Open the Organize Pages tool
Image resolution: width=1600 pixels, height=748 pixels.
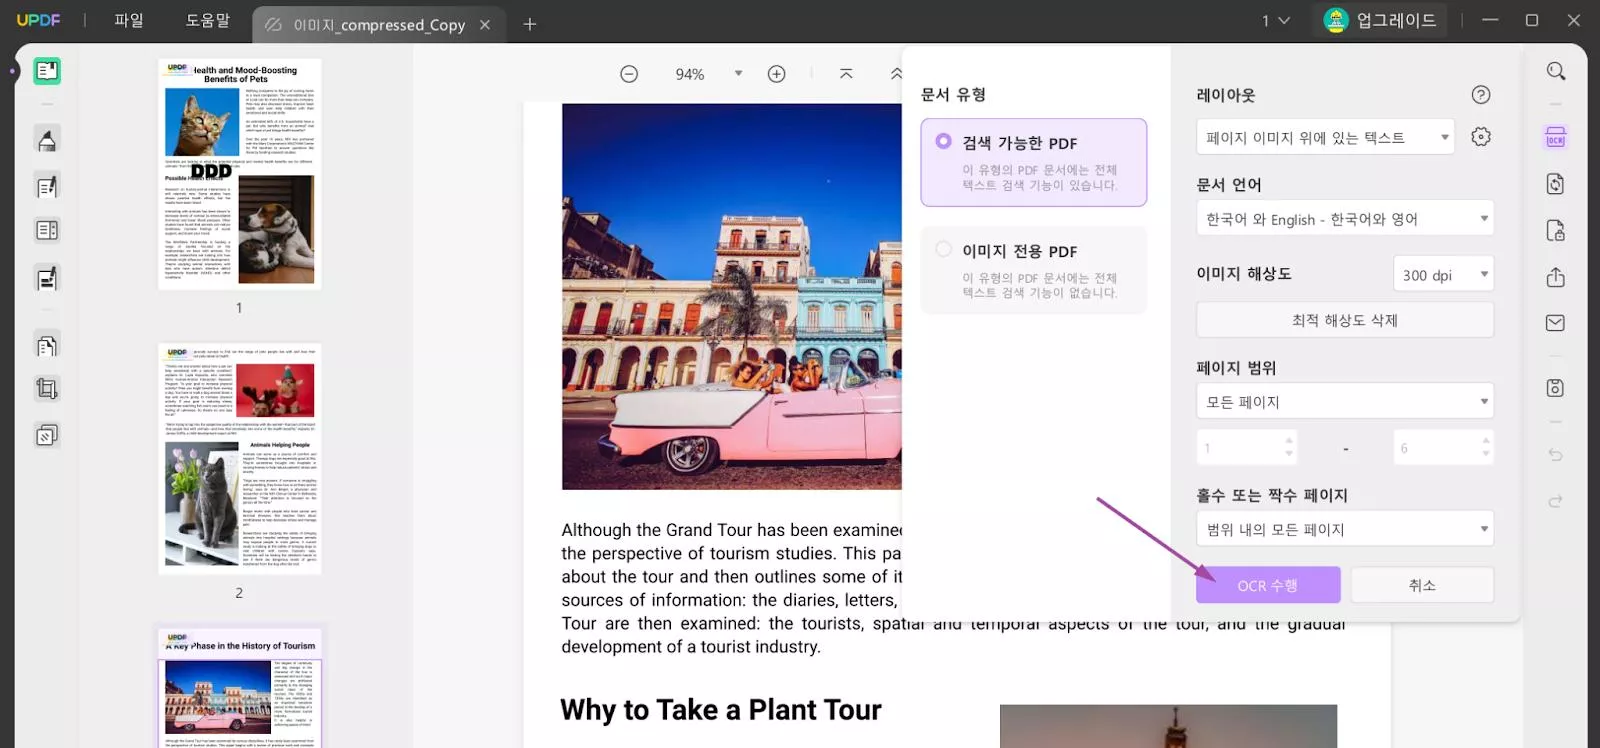pyautogui.click(x=47, y=346)
